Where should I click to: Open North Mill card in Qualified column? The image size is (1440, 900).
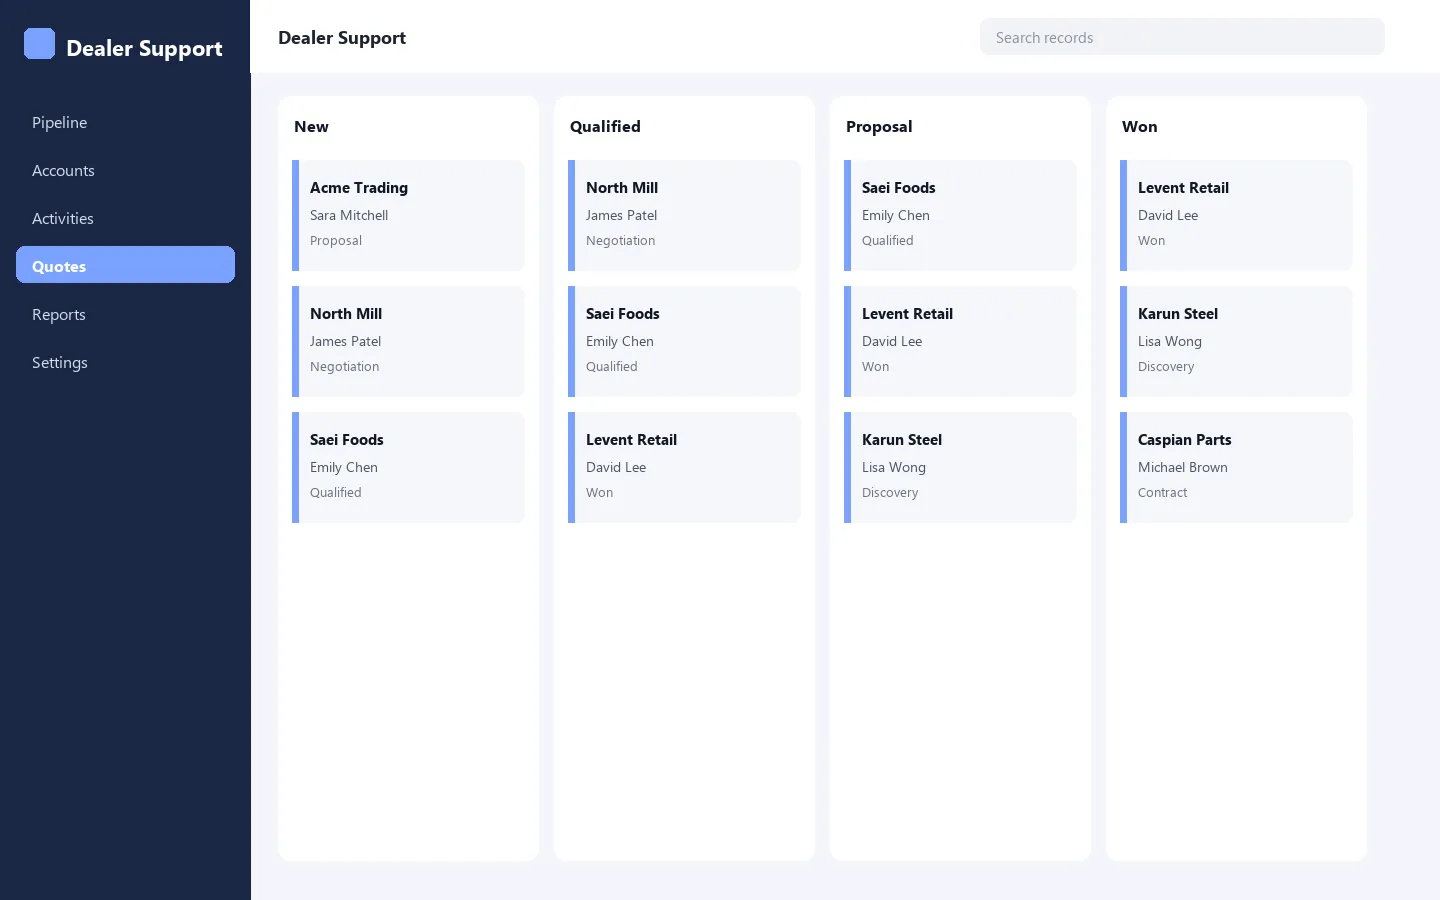pos(684,215)
